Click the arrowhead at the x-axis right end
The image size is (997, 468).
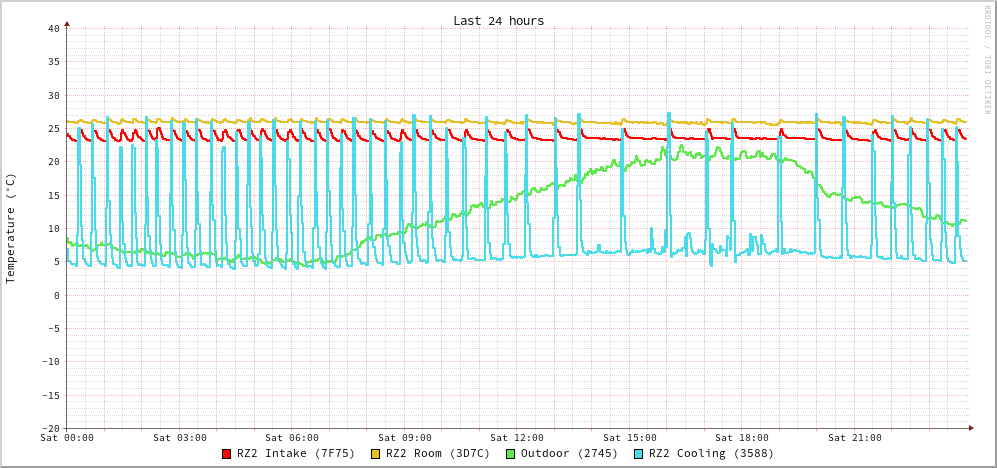pos(970,428)
